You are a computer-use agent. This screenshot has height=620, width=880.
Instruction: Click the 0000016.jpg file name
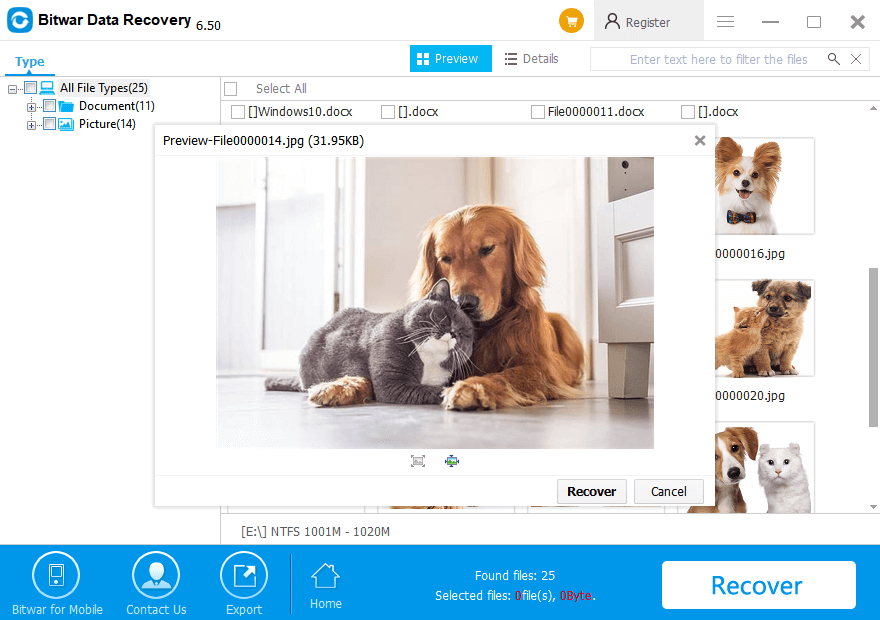(x=750, y=254)
